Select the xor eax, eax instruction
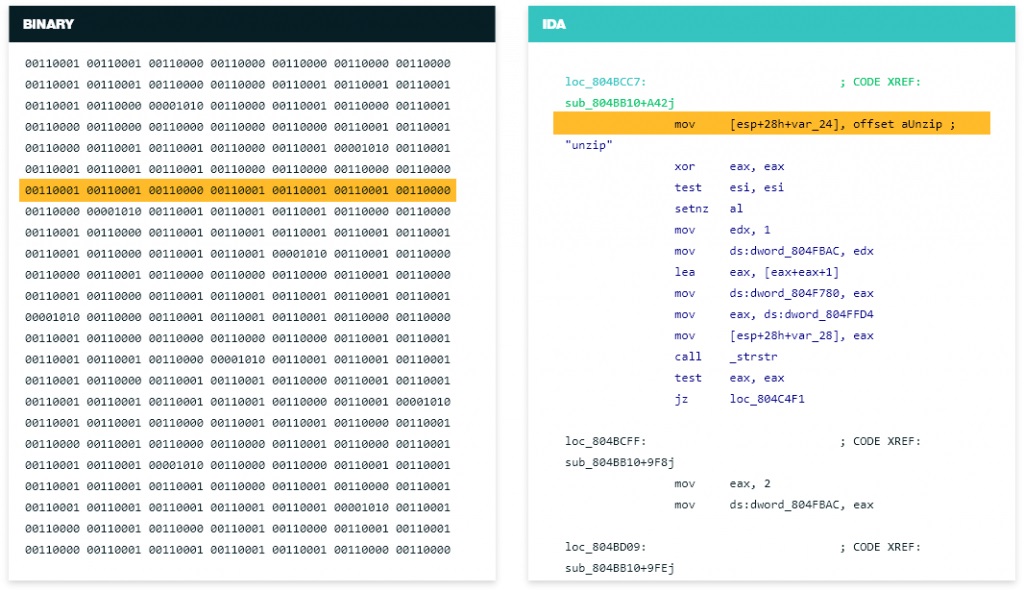1024x592 pixels. tap(729, 166)
